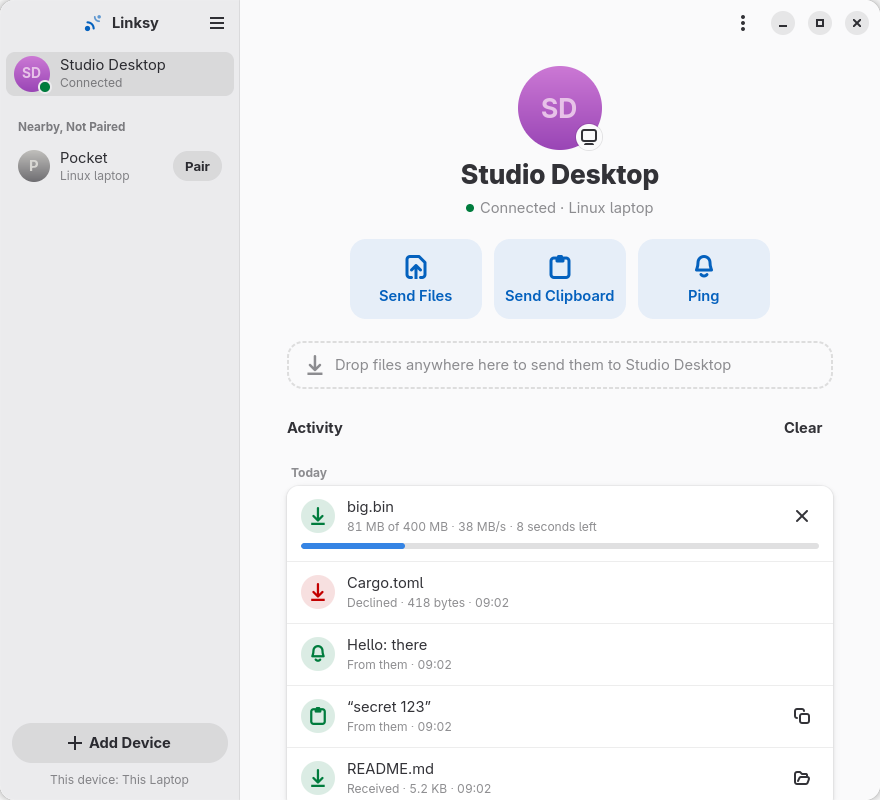This screenshot has height=800, width=880.
Task: Click the big.bin download icon
Action: (x=318, y=516)
